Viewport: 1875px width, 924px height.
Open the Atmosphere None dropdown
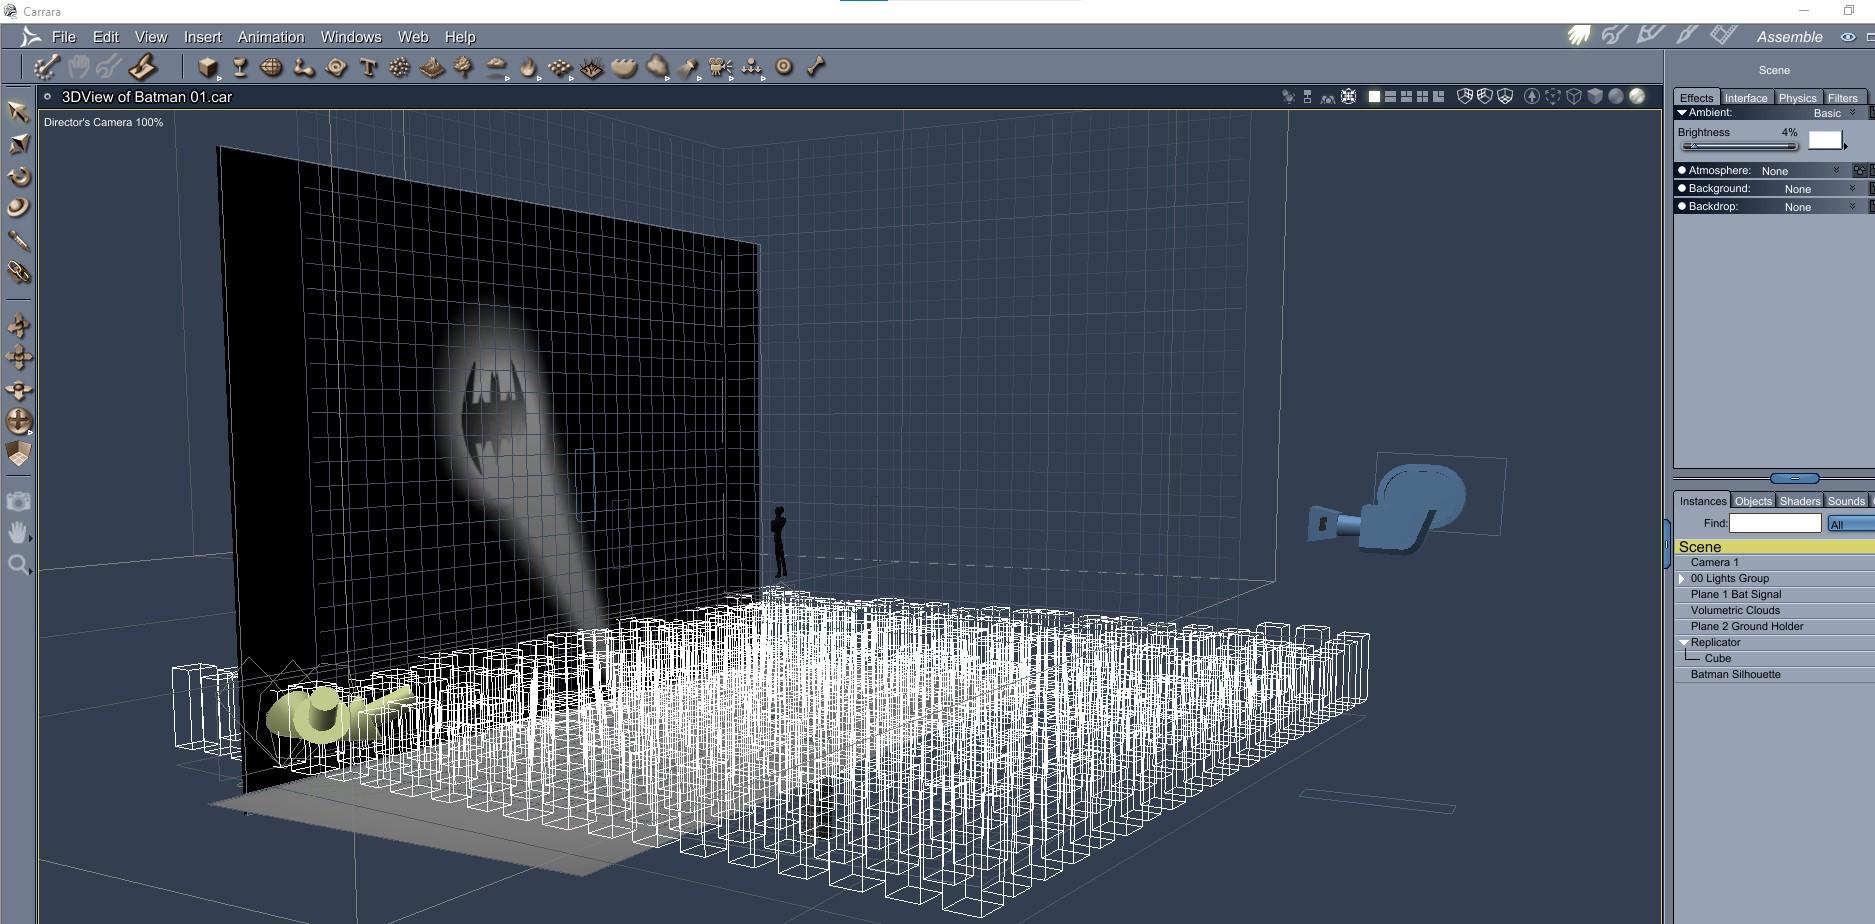[1800, 171]
